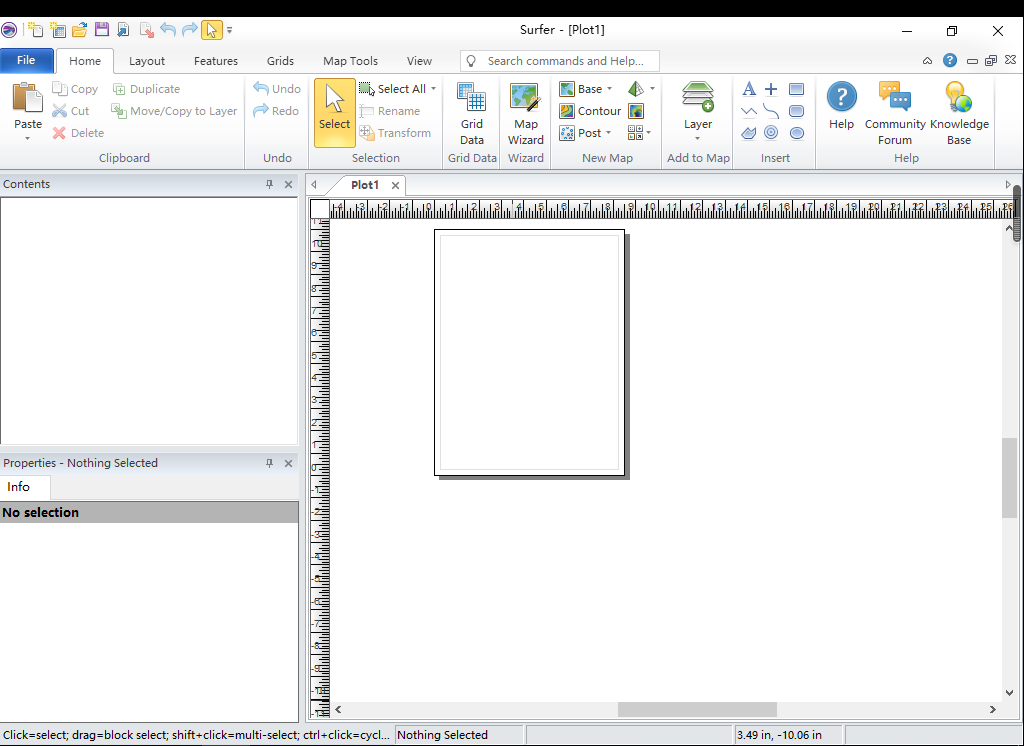Click the Save icon in quick access toolbar
Viewport: 1024px width, 746px height.
(102, 30)
